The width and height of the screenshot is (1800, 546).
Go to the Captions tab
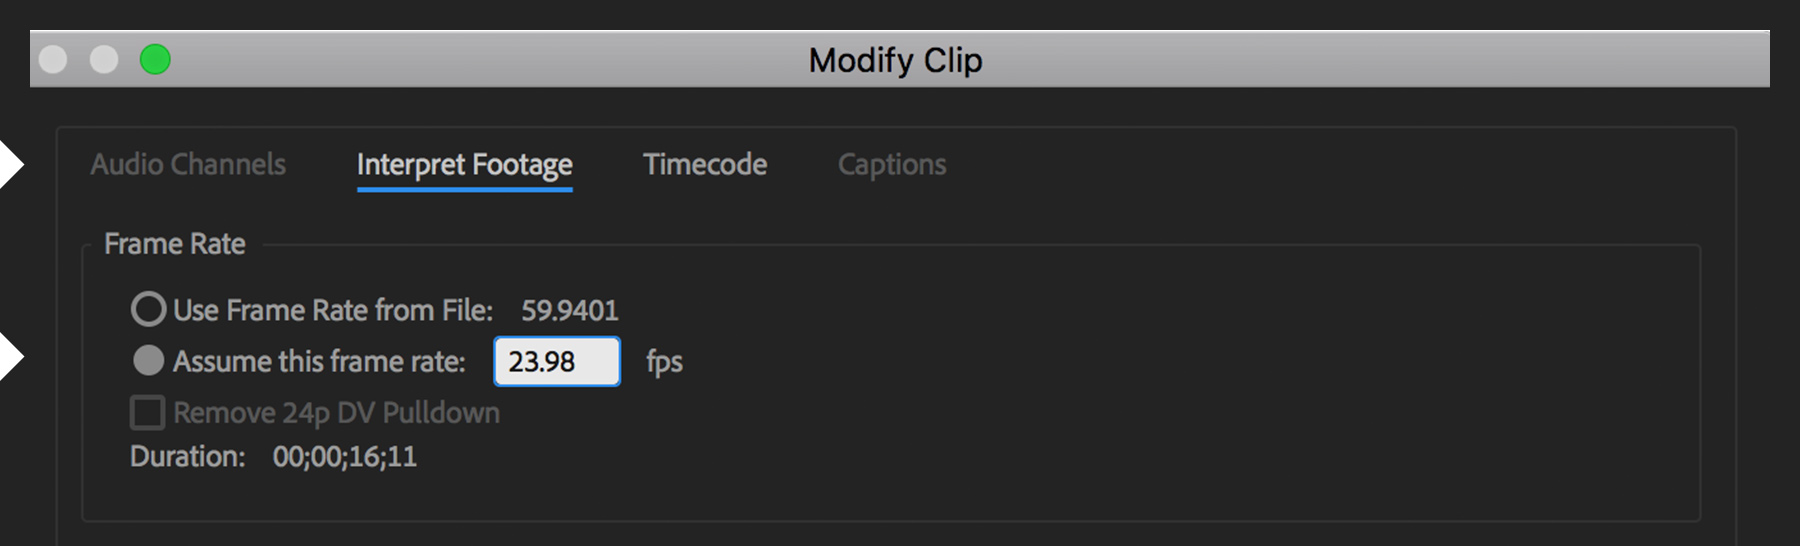(x=892, y=164)
